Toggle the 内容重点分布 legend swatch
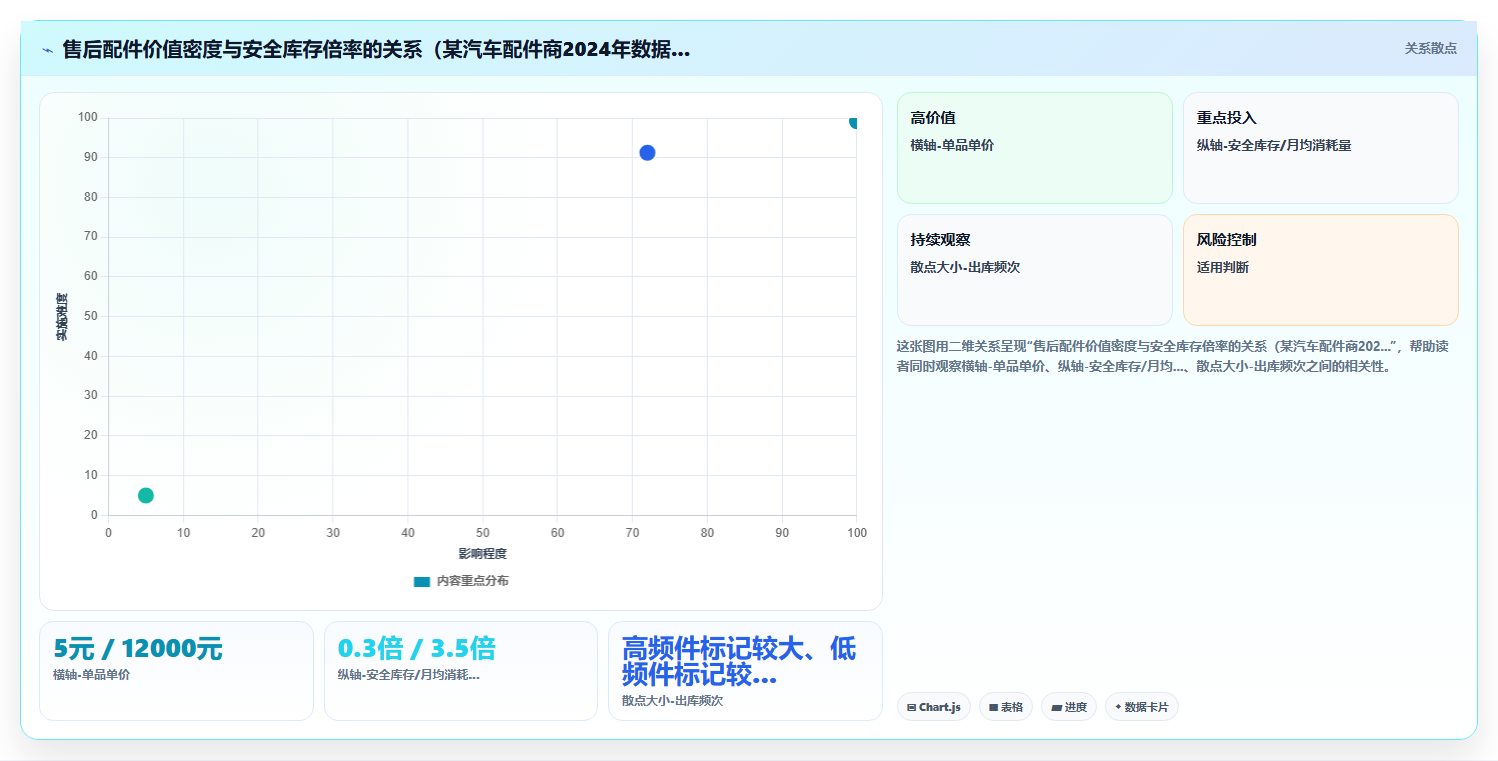Screen dimensions: 1498x761 click(x=422, y=581)
